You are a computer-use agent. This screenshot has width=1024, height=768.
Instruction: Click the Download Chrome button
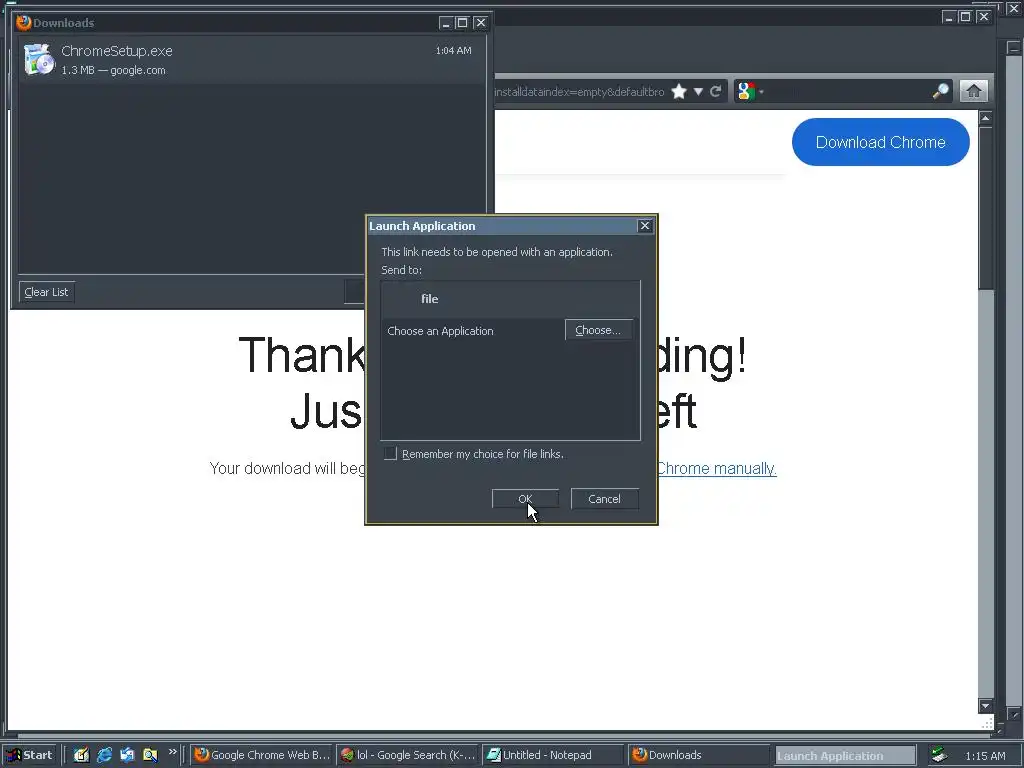coord(880,142)
